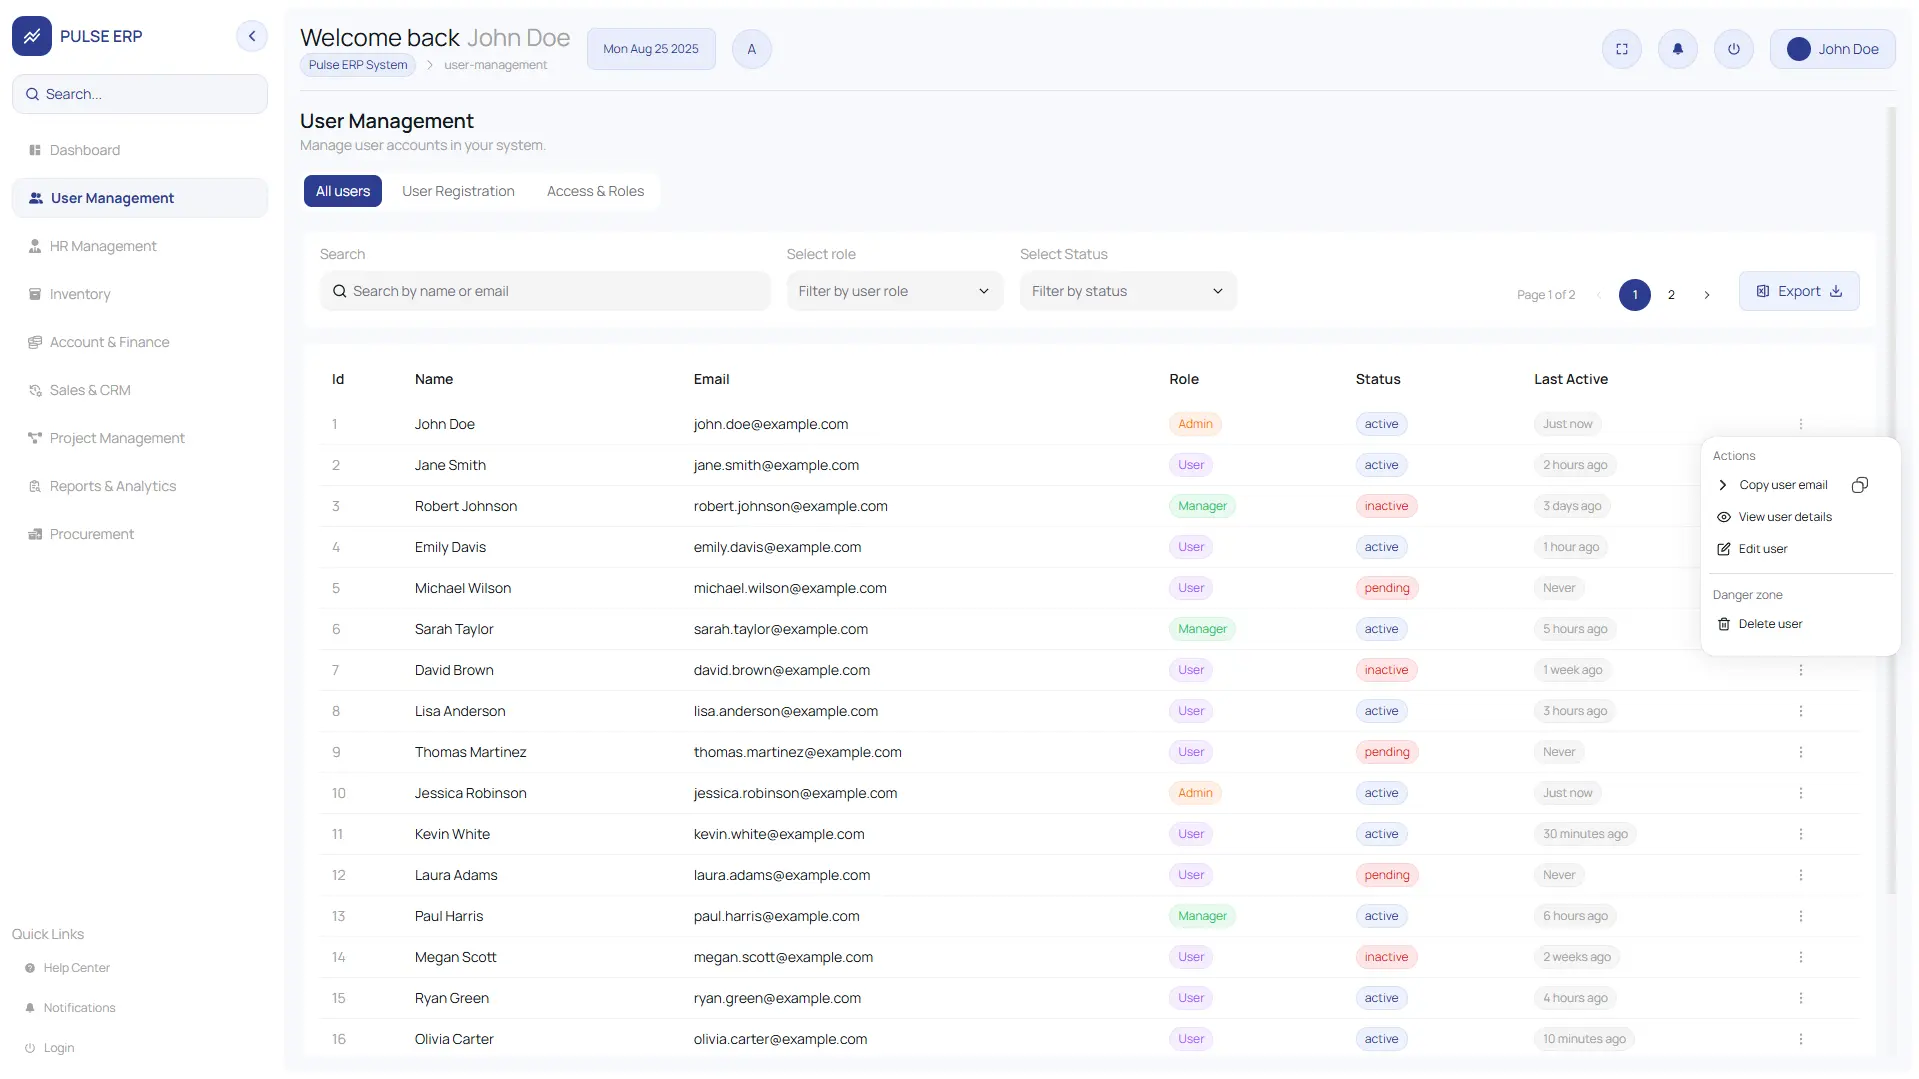The height and width of the screenshot is (1079, 1919).
Task: Collapse the sidebar with the chevron button
Action: pyautogui.click(x=252, y=36)
